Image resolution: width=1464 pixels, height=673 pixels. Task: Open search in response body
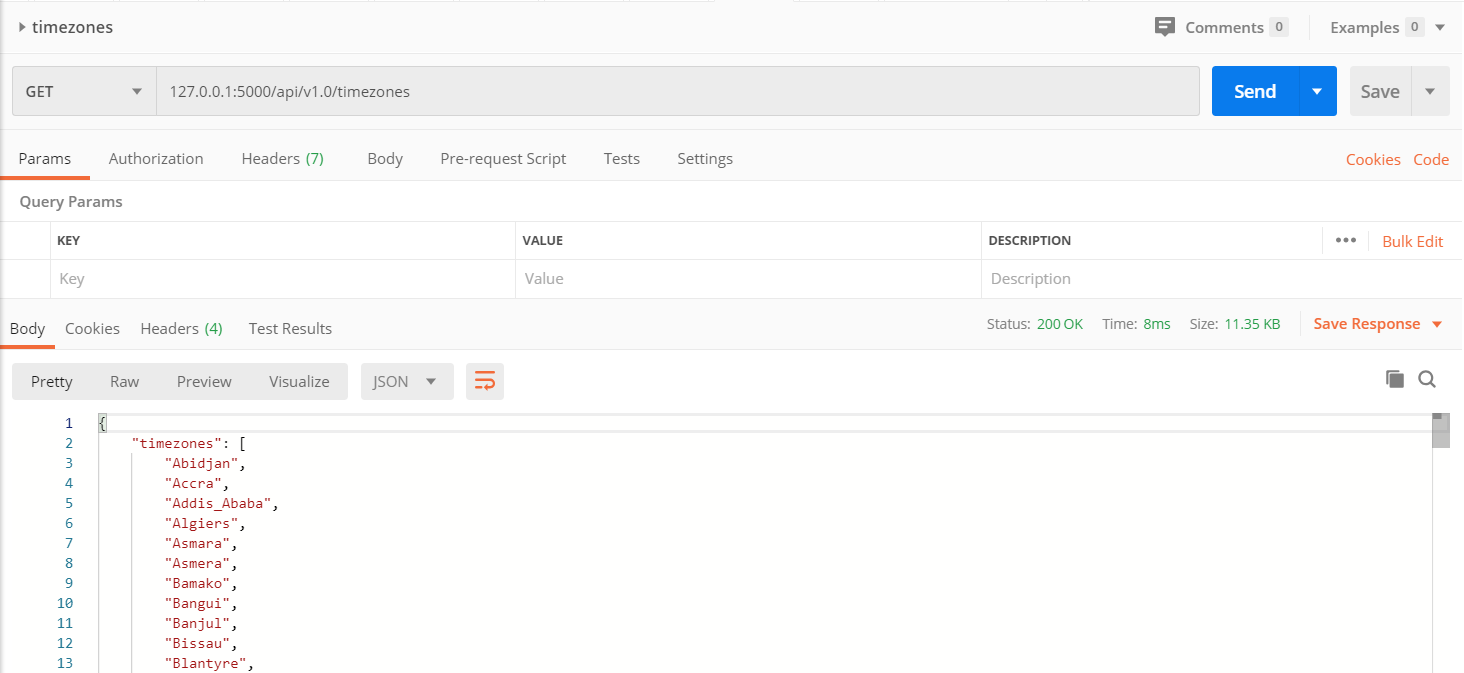pyautogui.click(x=1427, y=379)
